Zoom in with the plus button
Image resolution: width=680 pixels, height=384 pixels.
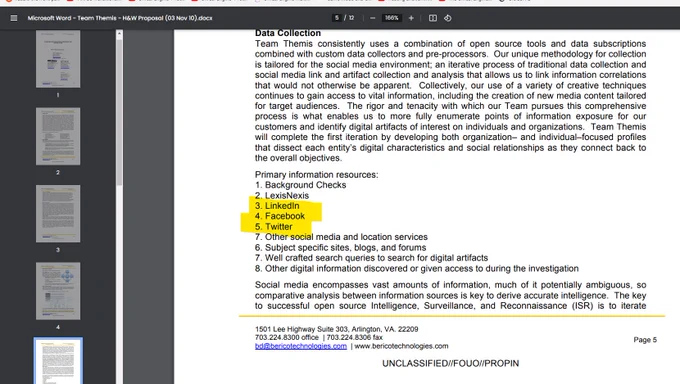pyautogui.click(x=411, y=18)
